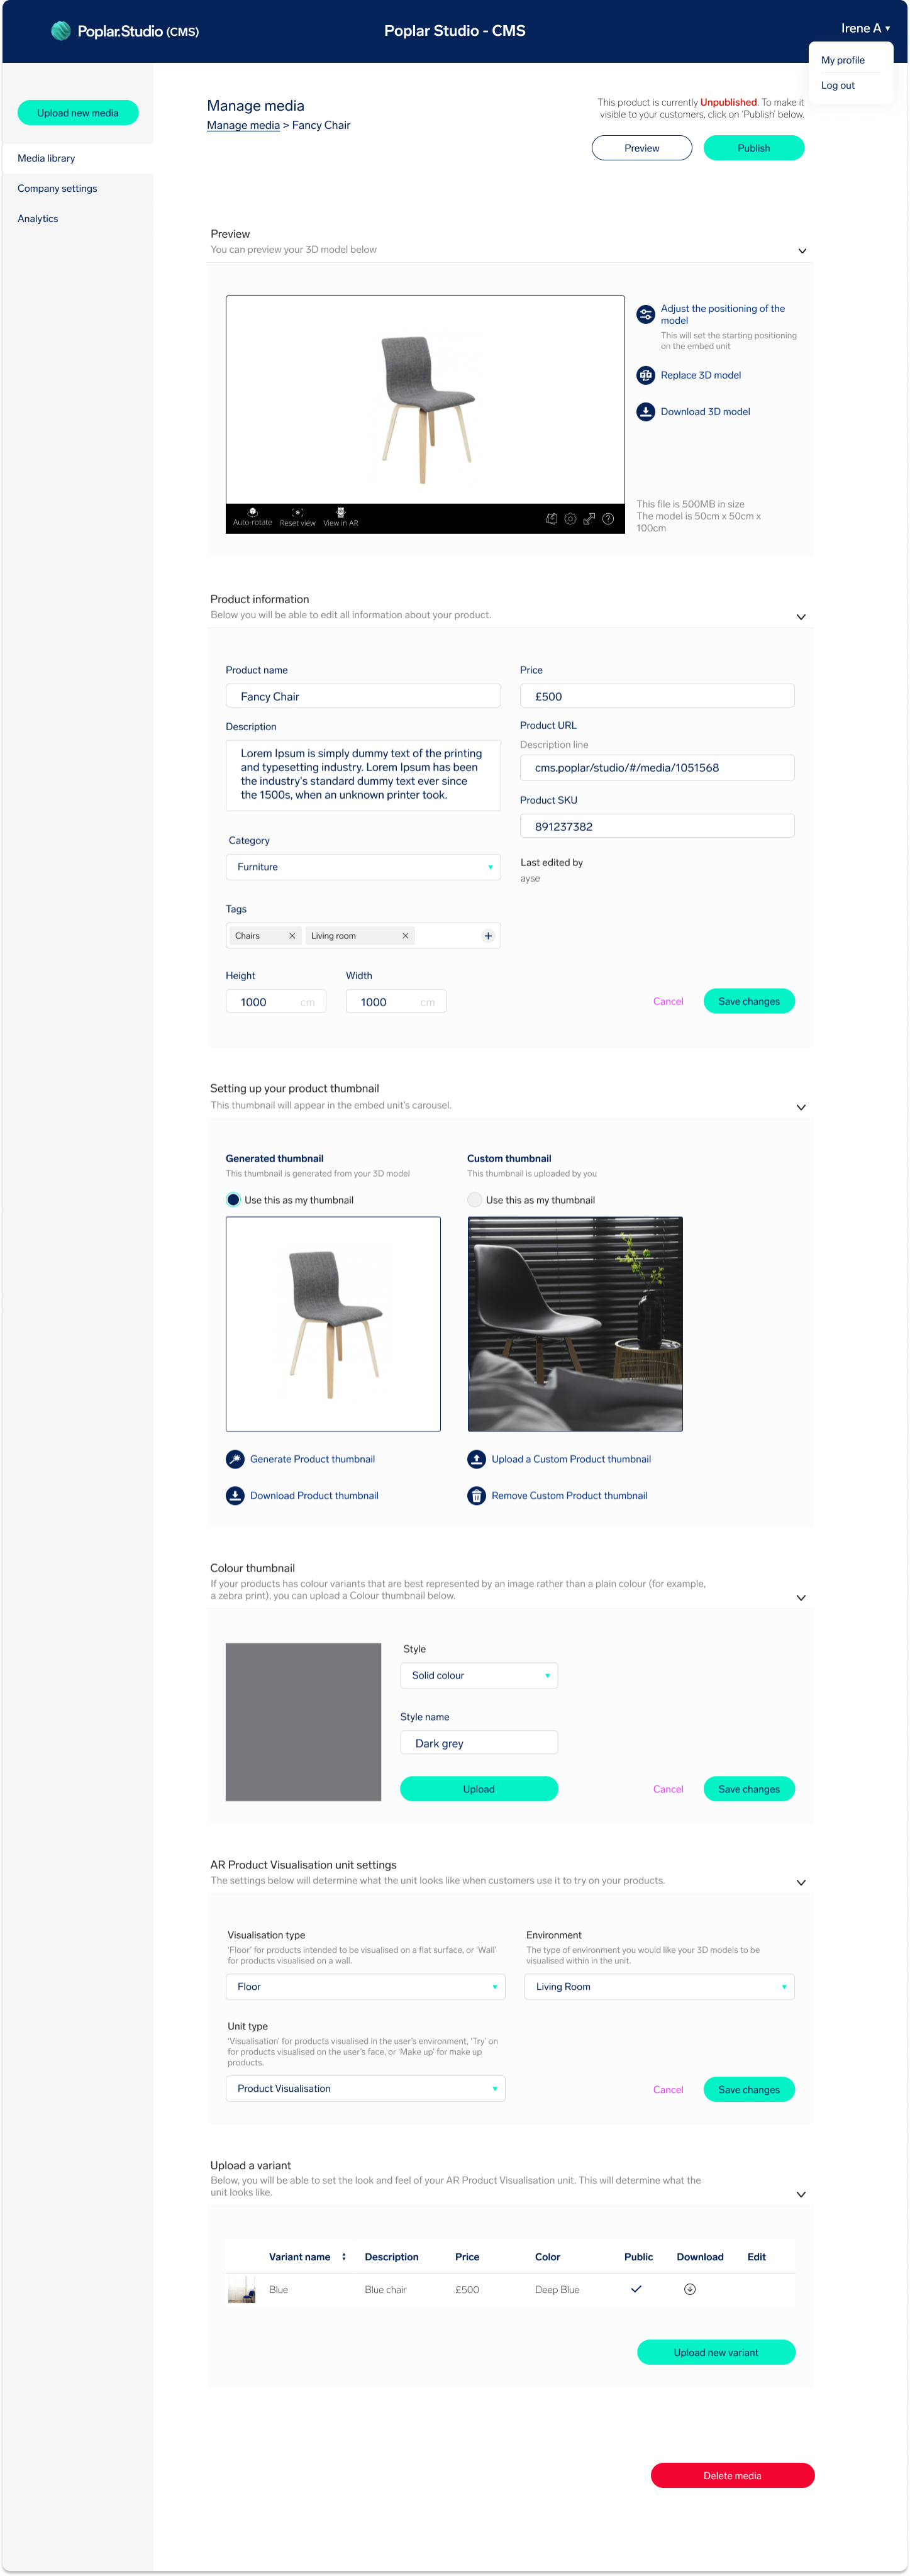
Task: Open Company settings in sidebar
Action: click(x=57, y=188)
